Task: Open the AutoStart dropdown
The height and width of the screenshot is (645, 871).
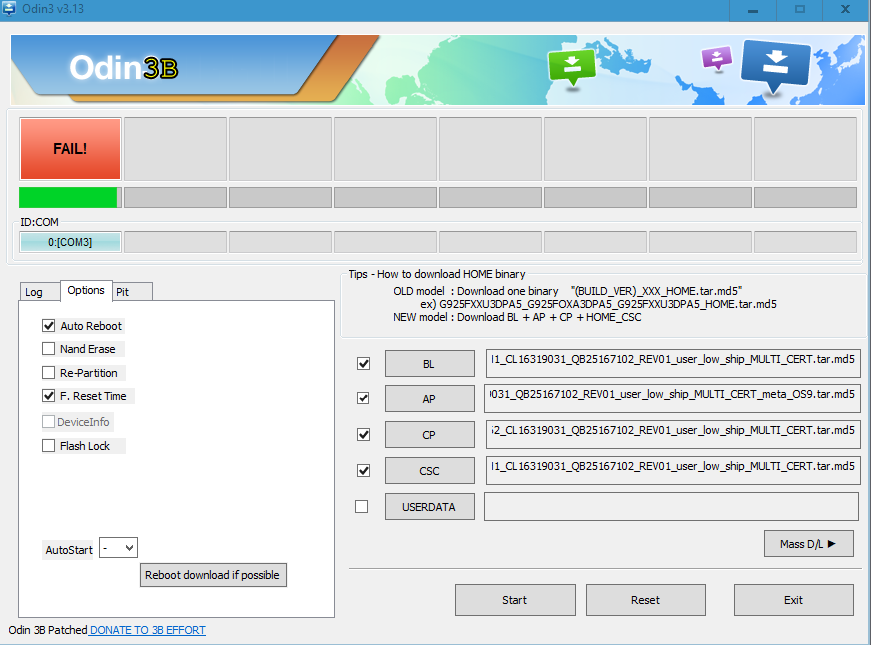Action: [119, 548]
